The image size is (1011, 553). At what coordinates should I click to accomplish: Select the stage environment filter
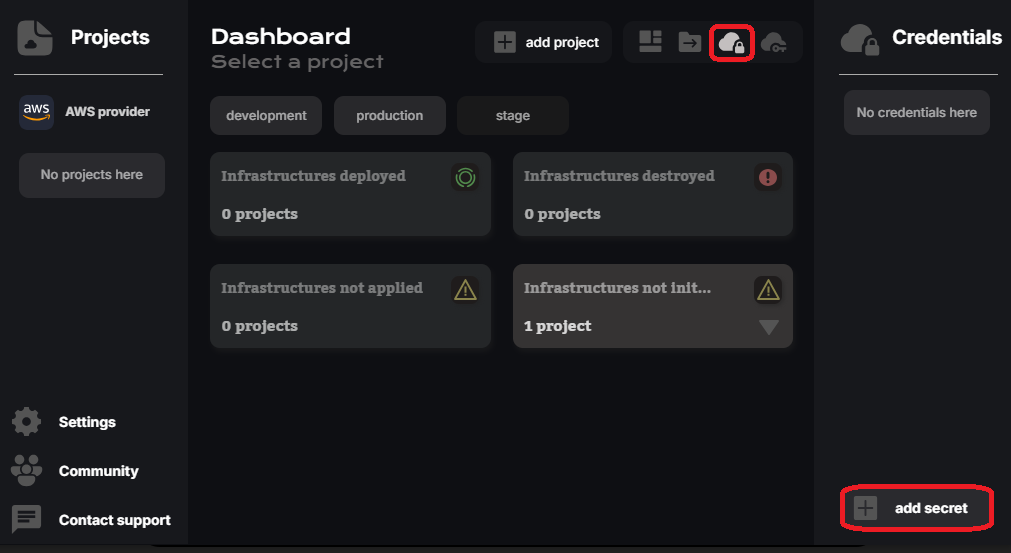[x=512, y=115]
